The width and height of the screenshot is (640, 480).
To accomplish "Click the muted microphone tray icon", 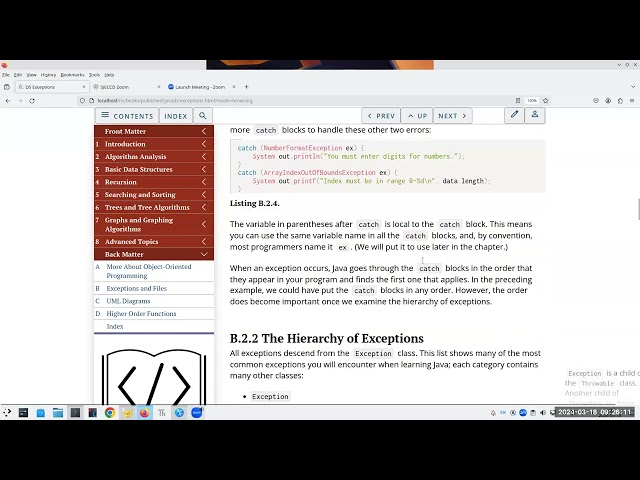I will [493, 413].
